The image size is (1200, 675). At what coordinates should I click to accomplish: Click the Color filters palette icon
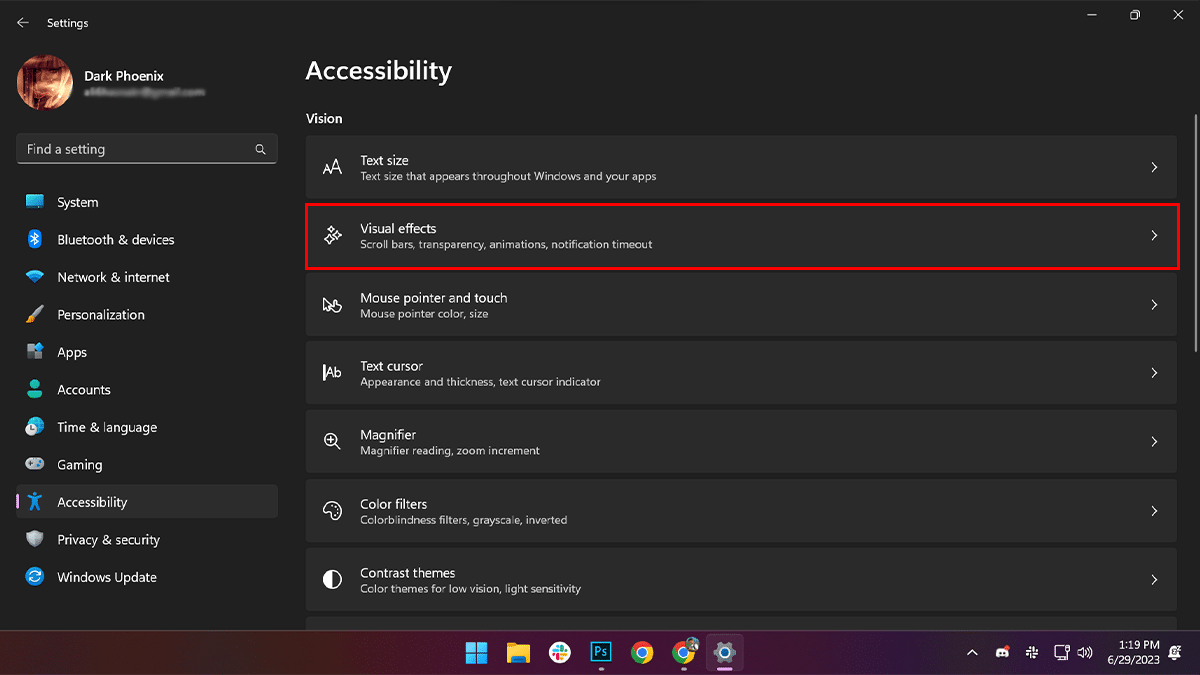point(332,511)
